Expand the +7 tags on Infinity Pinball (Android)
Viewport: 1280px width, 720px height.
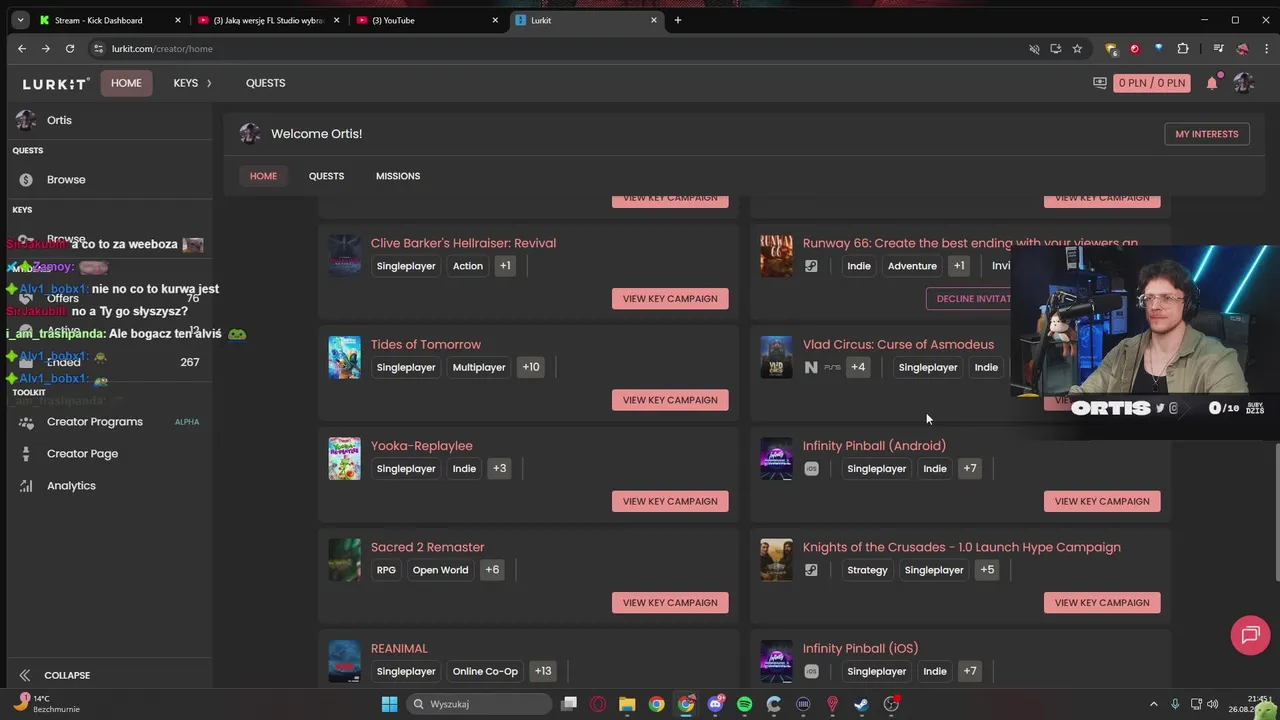[x=970, y=468]
